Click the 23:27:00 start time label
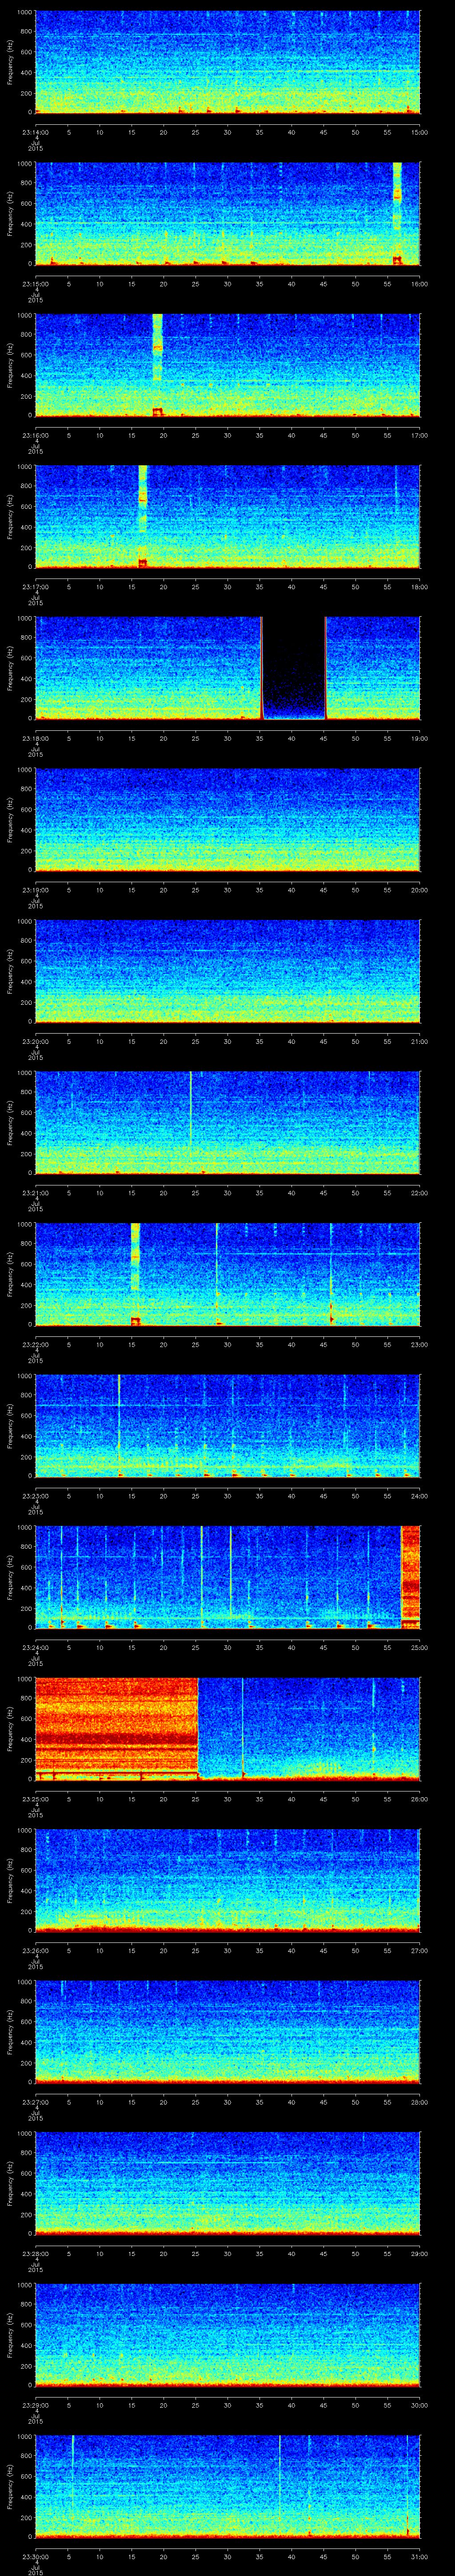This screenshot has width=455, height=2576. click(x=35, y=2102)
